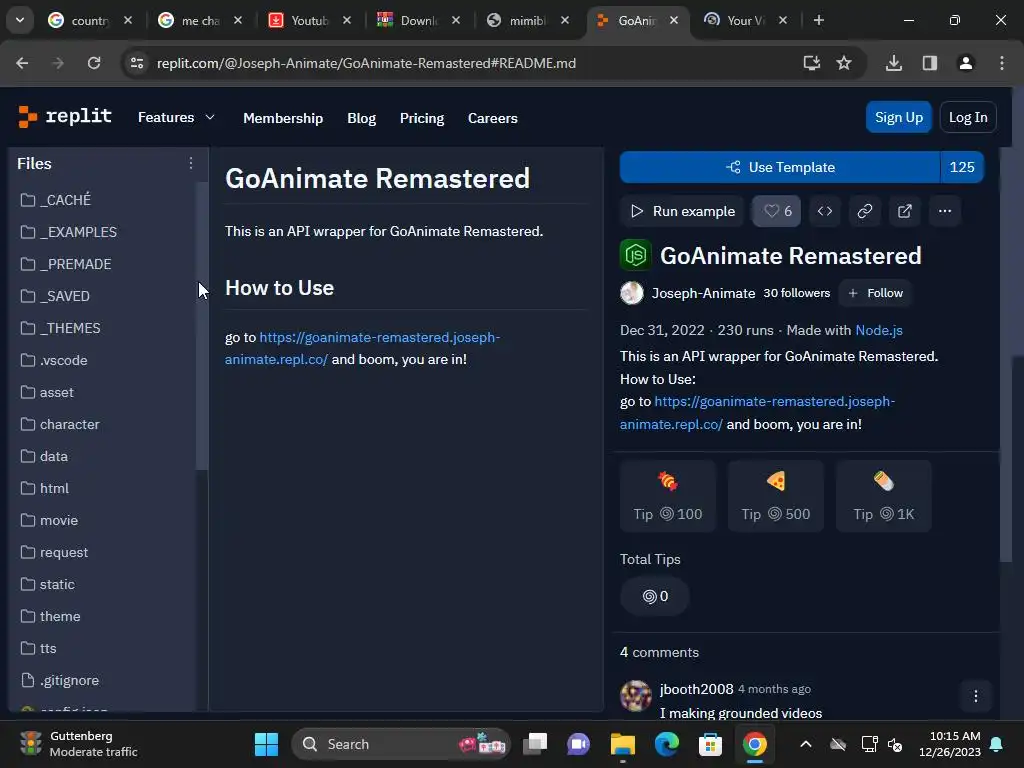The height and width of the screenshot is (768, 1024).
Task: Open the repl more options ellipsis
Action: click(x=944, y=211)
